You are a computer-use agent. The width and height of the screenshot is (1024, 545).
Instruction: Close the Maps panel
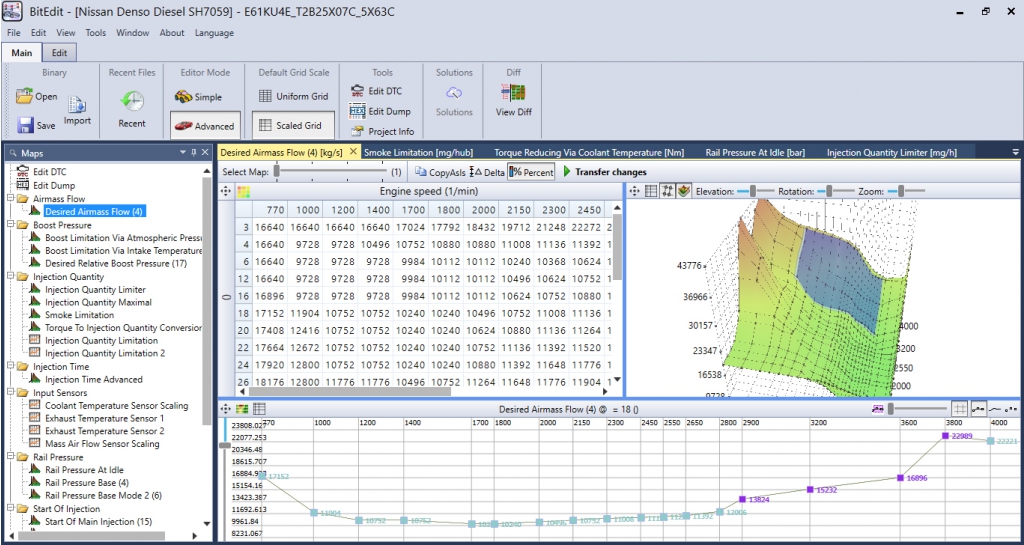(x=205, y=153)
